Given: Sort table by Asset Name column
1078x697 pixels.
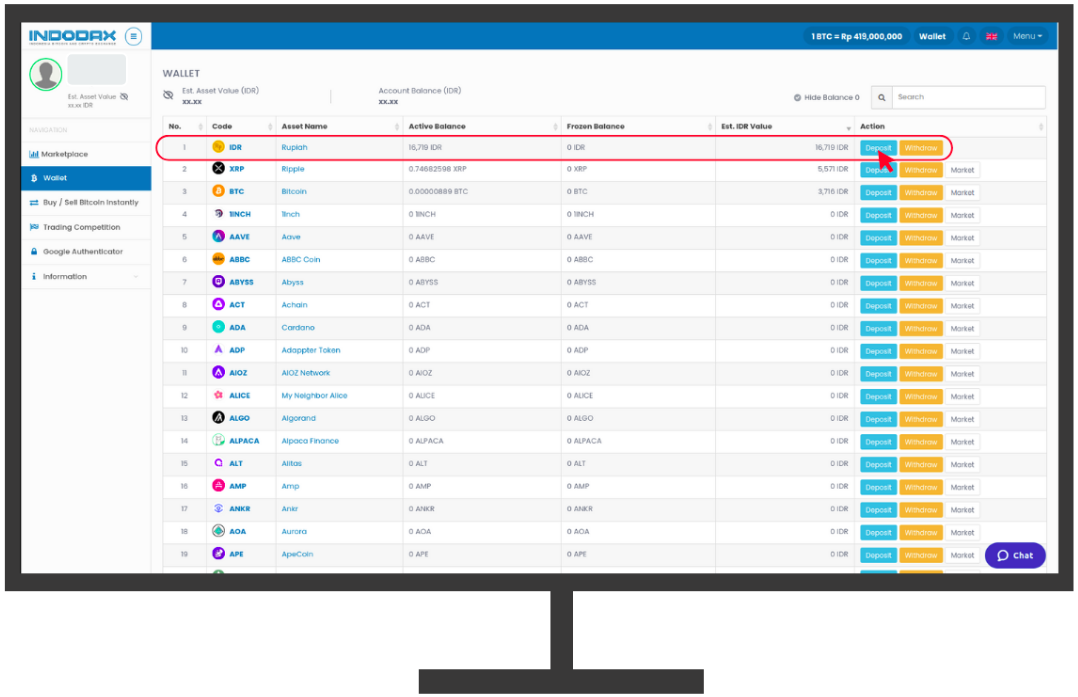Looking at the screenshot, I should [340, 126].
